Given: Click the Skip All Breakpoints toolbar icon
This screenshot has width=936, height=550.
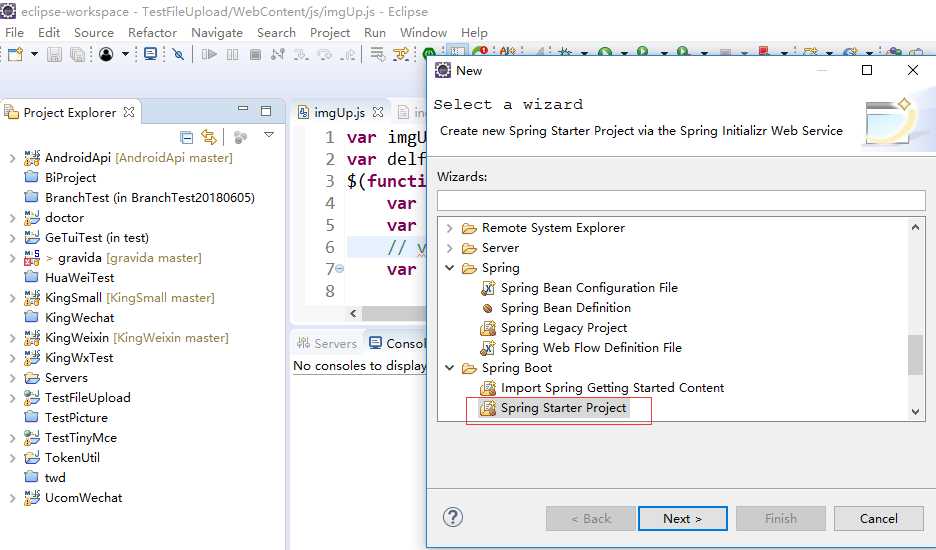Looking at the screenshot, I should click(178, 54).
